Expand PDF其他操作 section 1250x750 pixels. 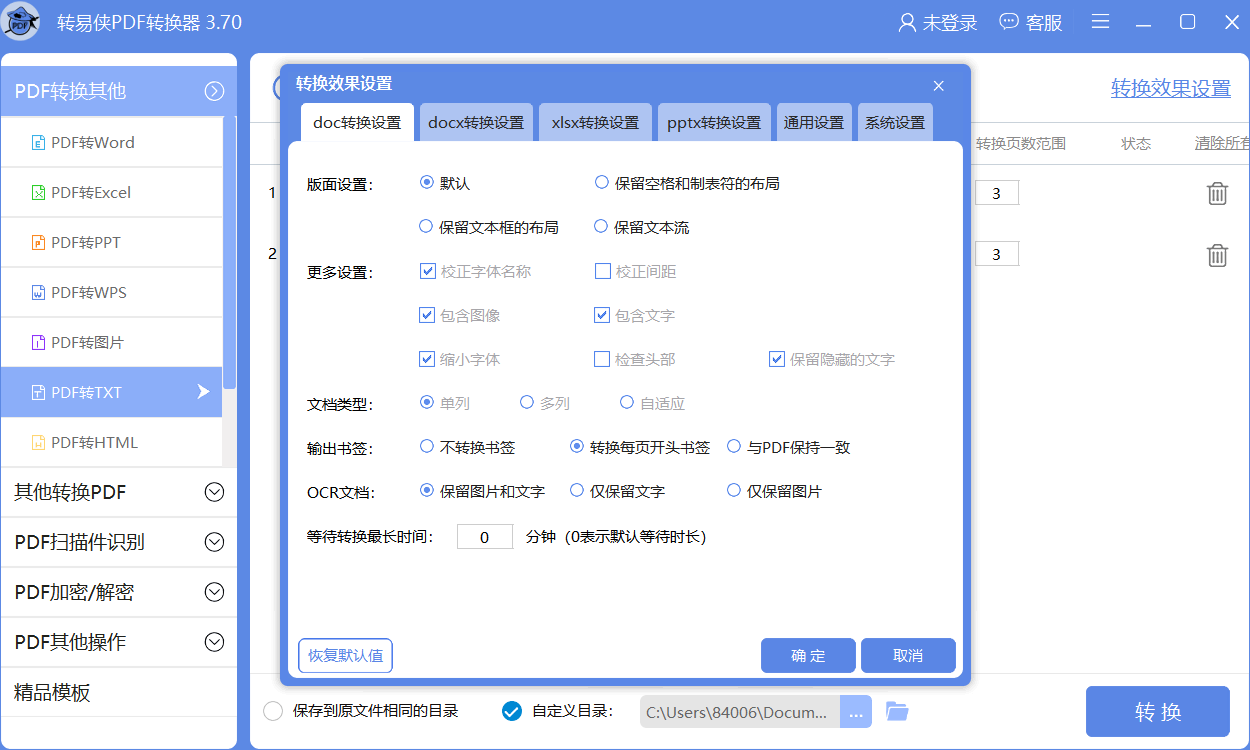click(214, 642)
